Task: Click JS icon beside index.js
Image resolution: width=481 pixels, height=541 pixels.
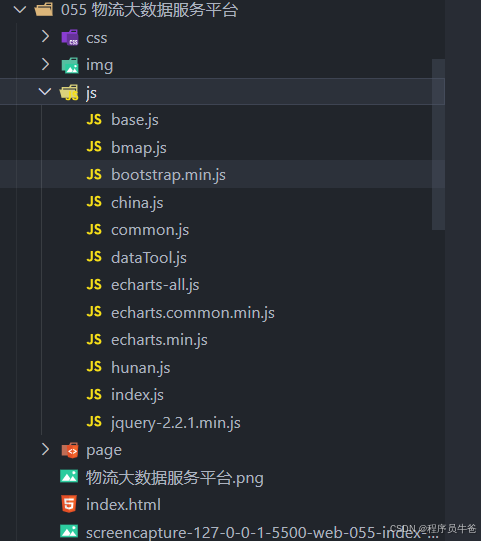Action: (94, 394)
